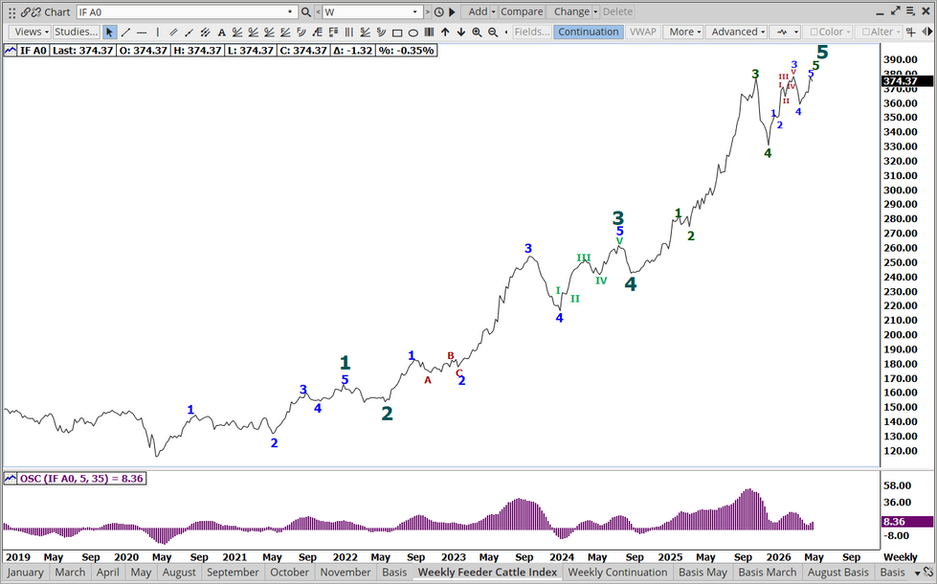Open the hamburger menu icon top right
This screenshot has width=937, height=584.
pos(911,11)
